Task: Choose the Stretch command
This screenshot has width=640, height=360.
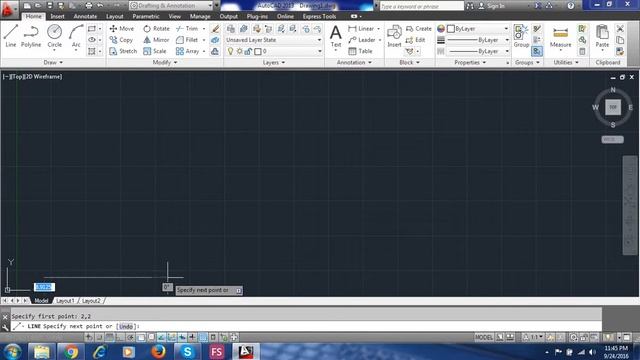Action: tap(123, 51)
